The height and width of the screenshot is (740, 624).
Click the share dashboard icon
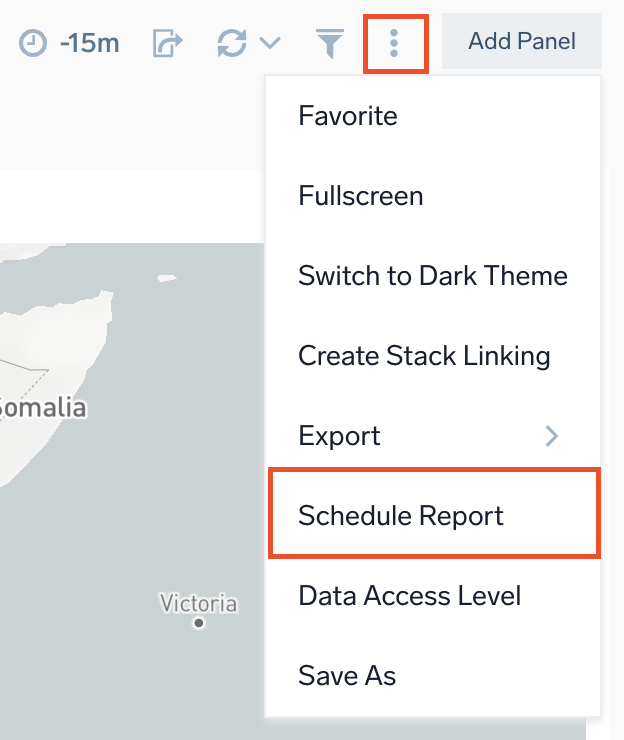click(x=168, y=43)
